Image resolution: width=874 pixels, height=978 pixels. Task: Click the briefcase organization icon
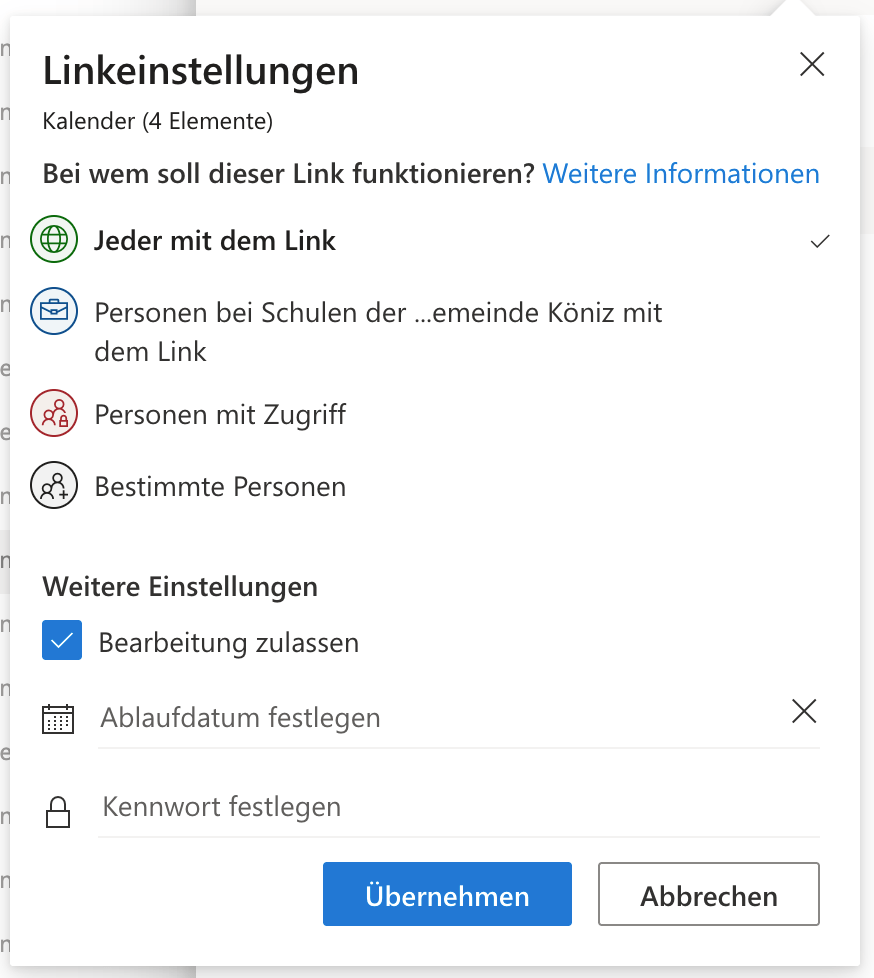tap(54, 312)
